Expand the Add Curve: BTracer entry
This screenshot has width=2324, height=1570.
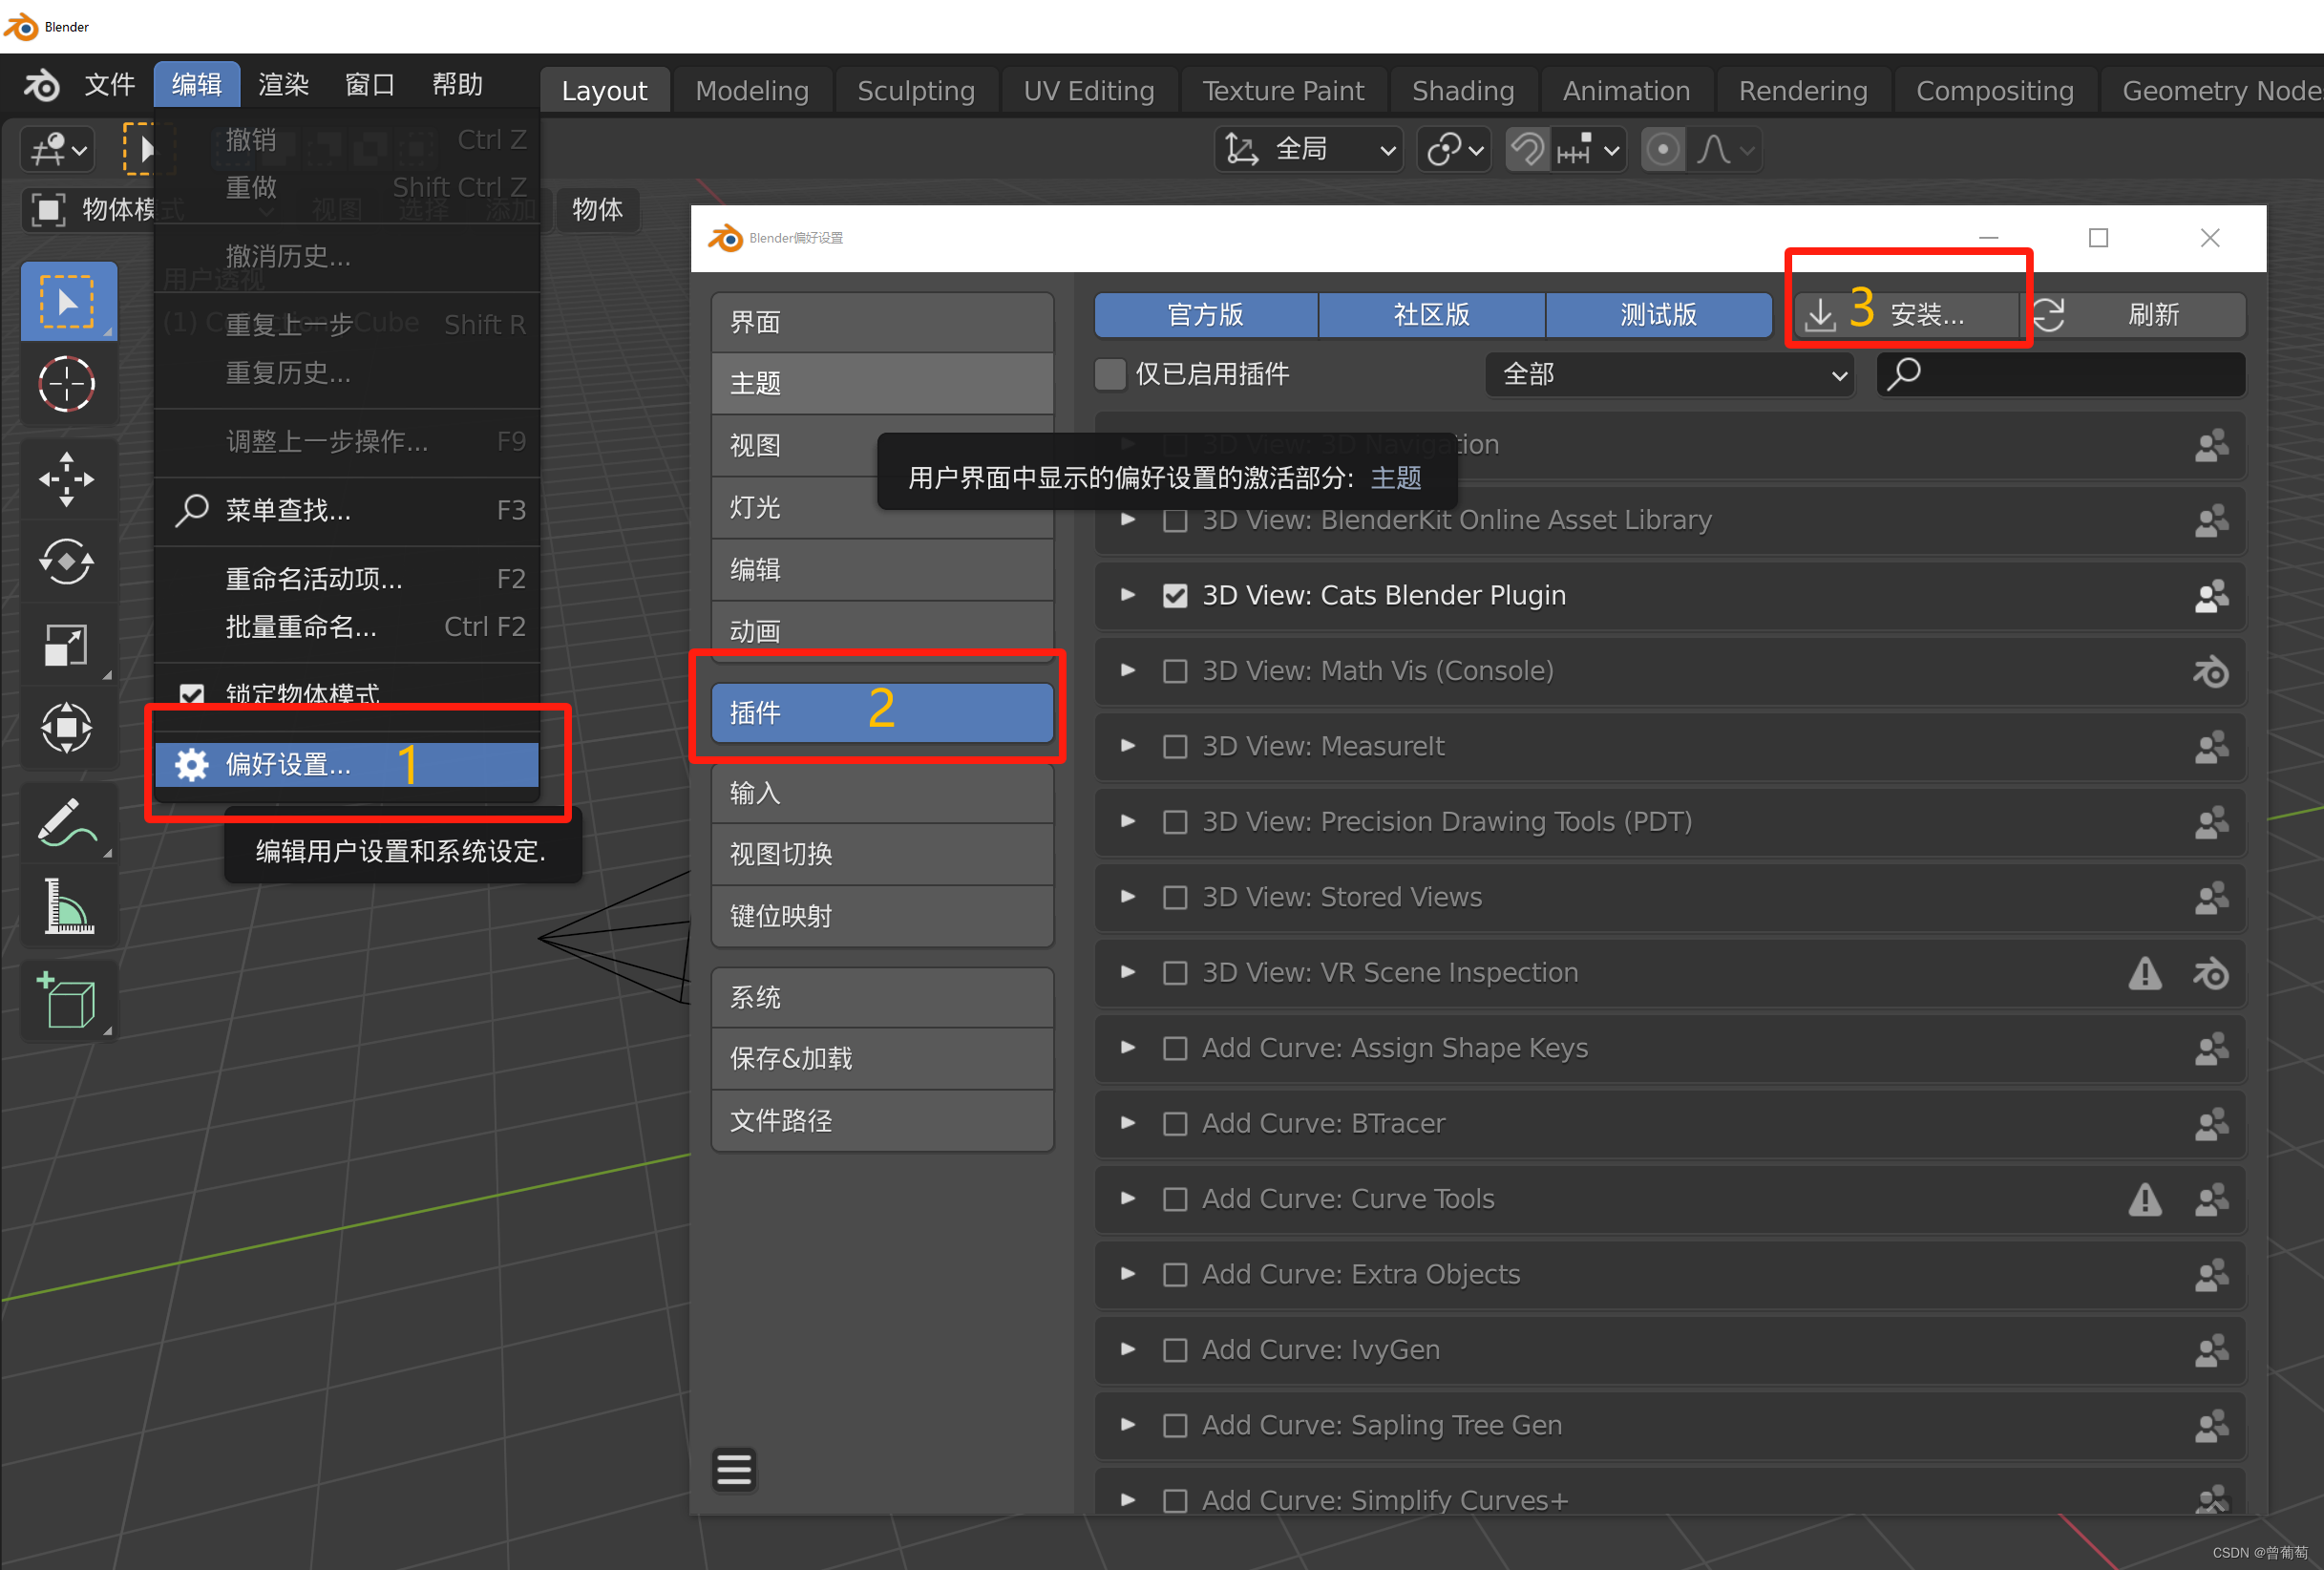click(x=1128, y=1123)
